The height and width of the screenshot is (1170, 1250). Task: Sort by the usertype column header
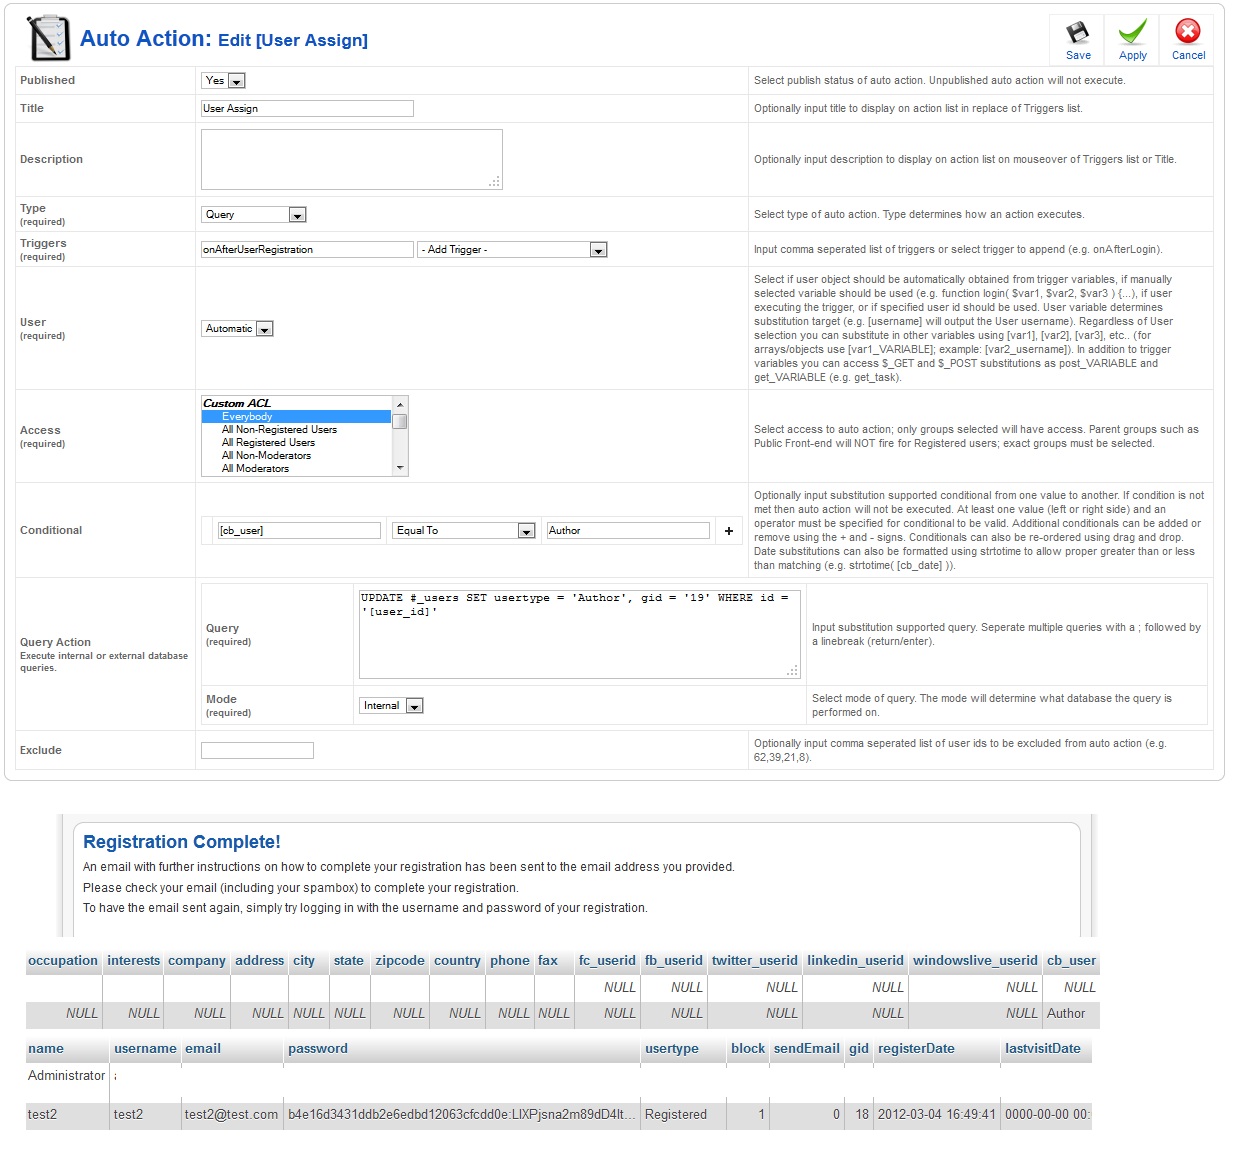coord(672,1049)
